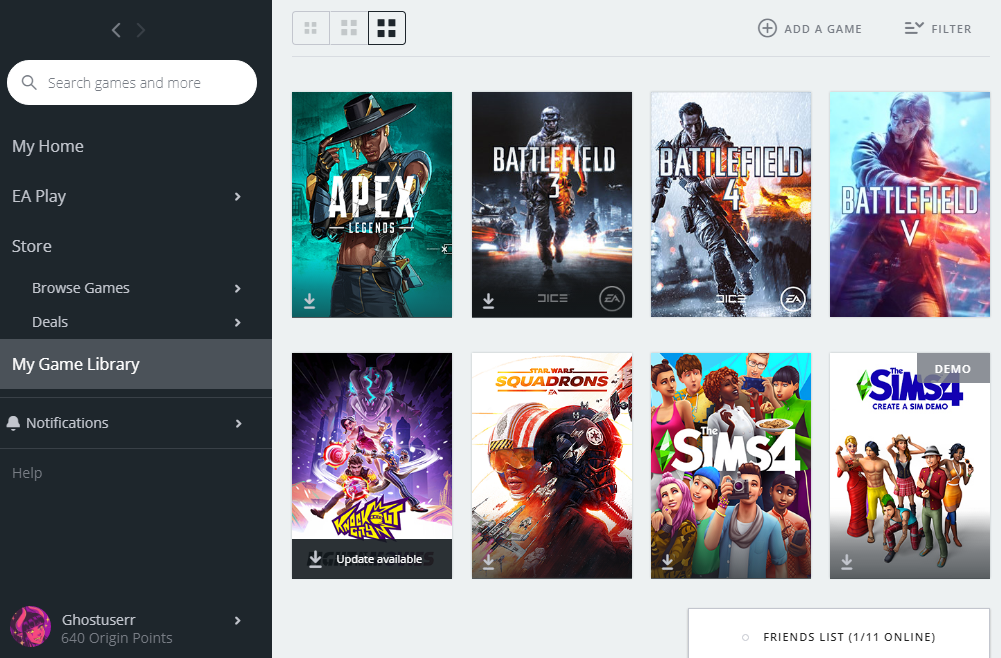Open Sims 4 Create a Sim Demo tile
Image resolution: width=1001 pixels, height=658 pixels.
coord(910,466)
